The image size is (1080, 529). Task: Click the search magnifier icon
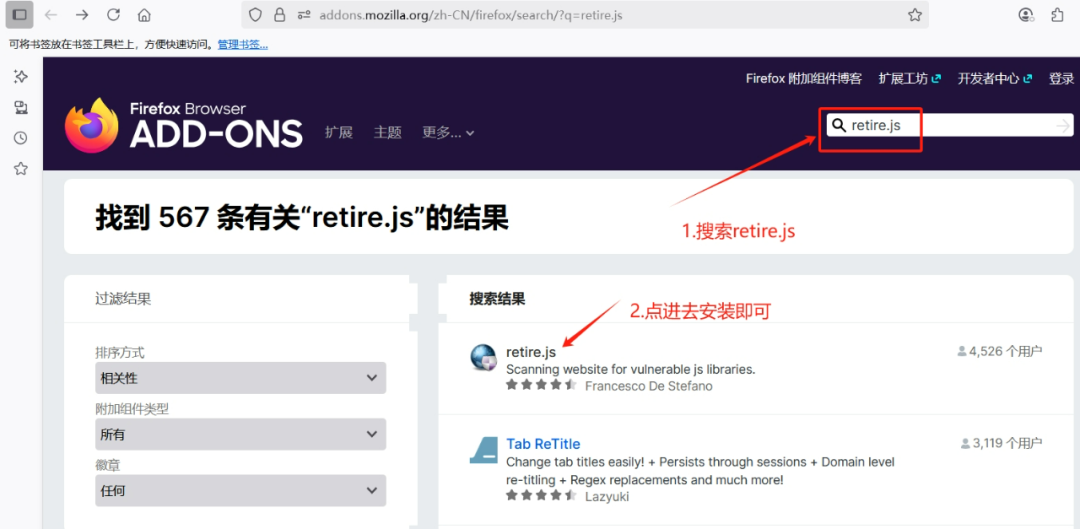(838, 125)
